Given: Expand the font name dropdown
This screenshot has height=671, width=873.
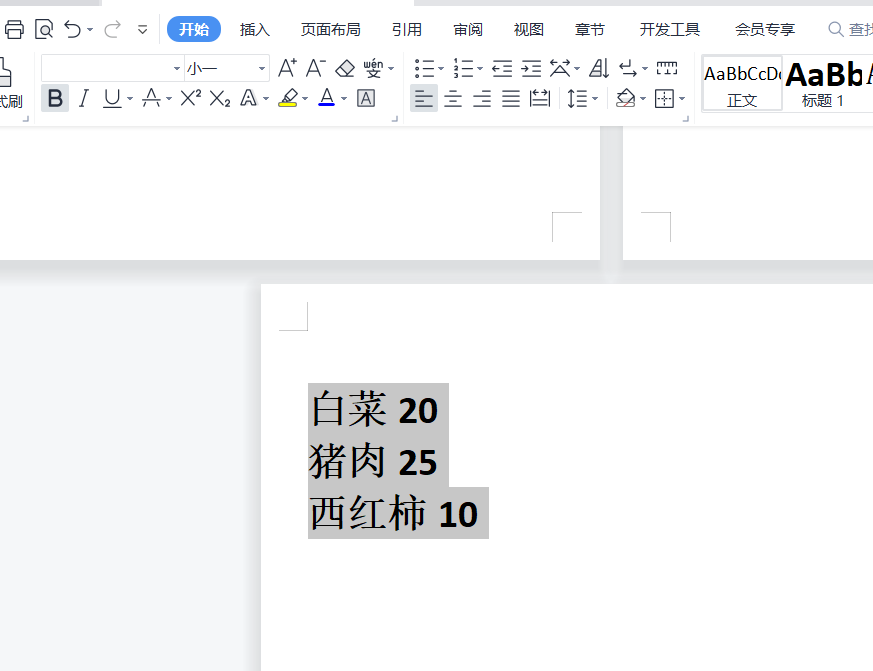Looking at the screenshot, I should click(176, 68).
